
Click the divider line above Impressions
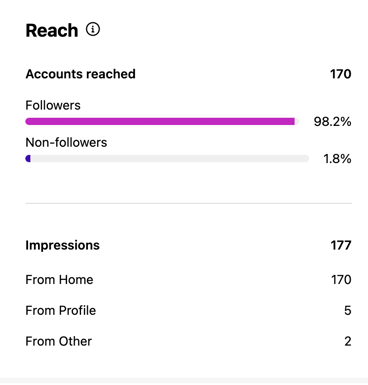pos(188,203)
